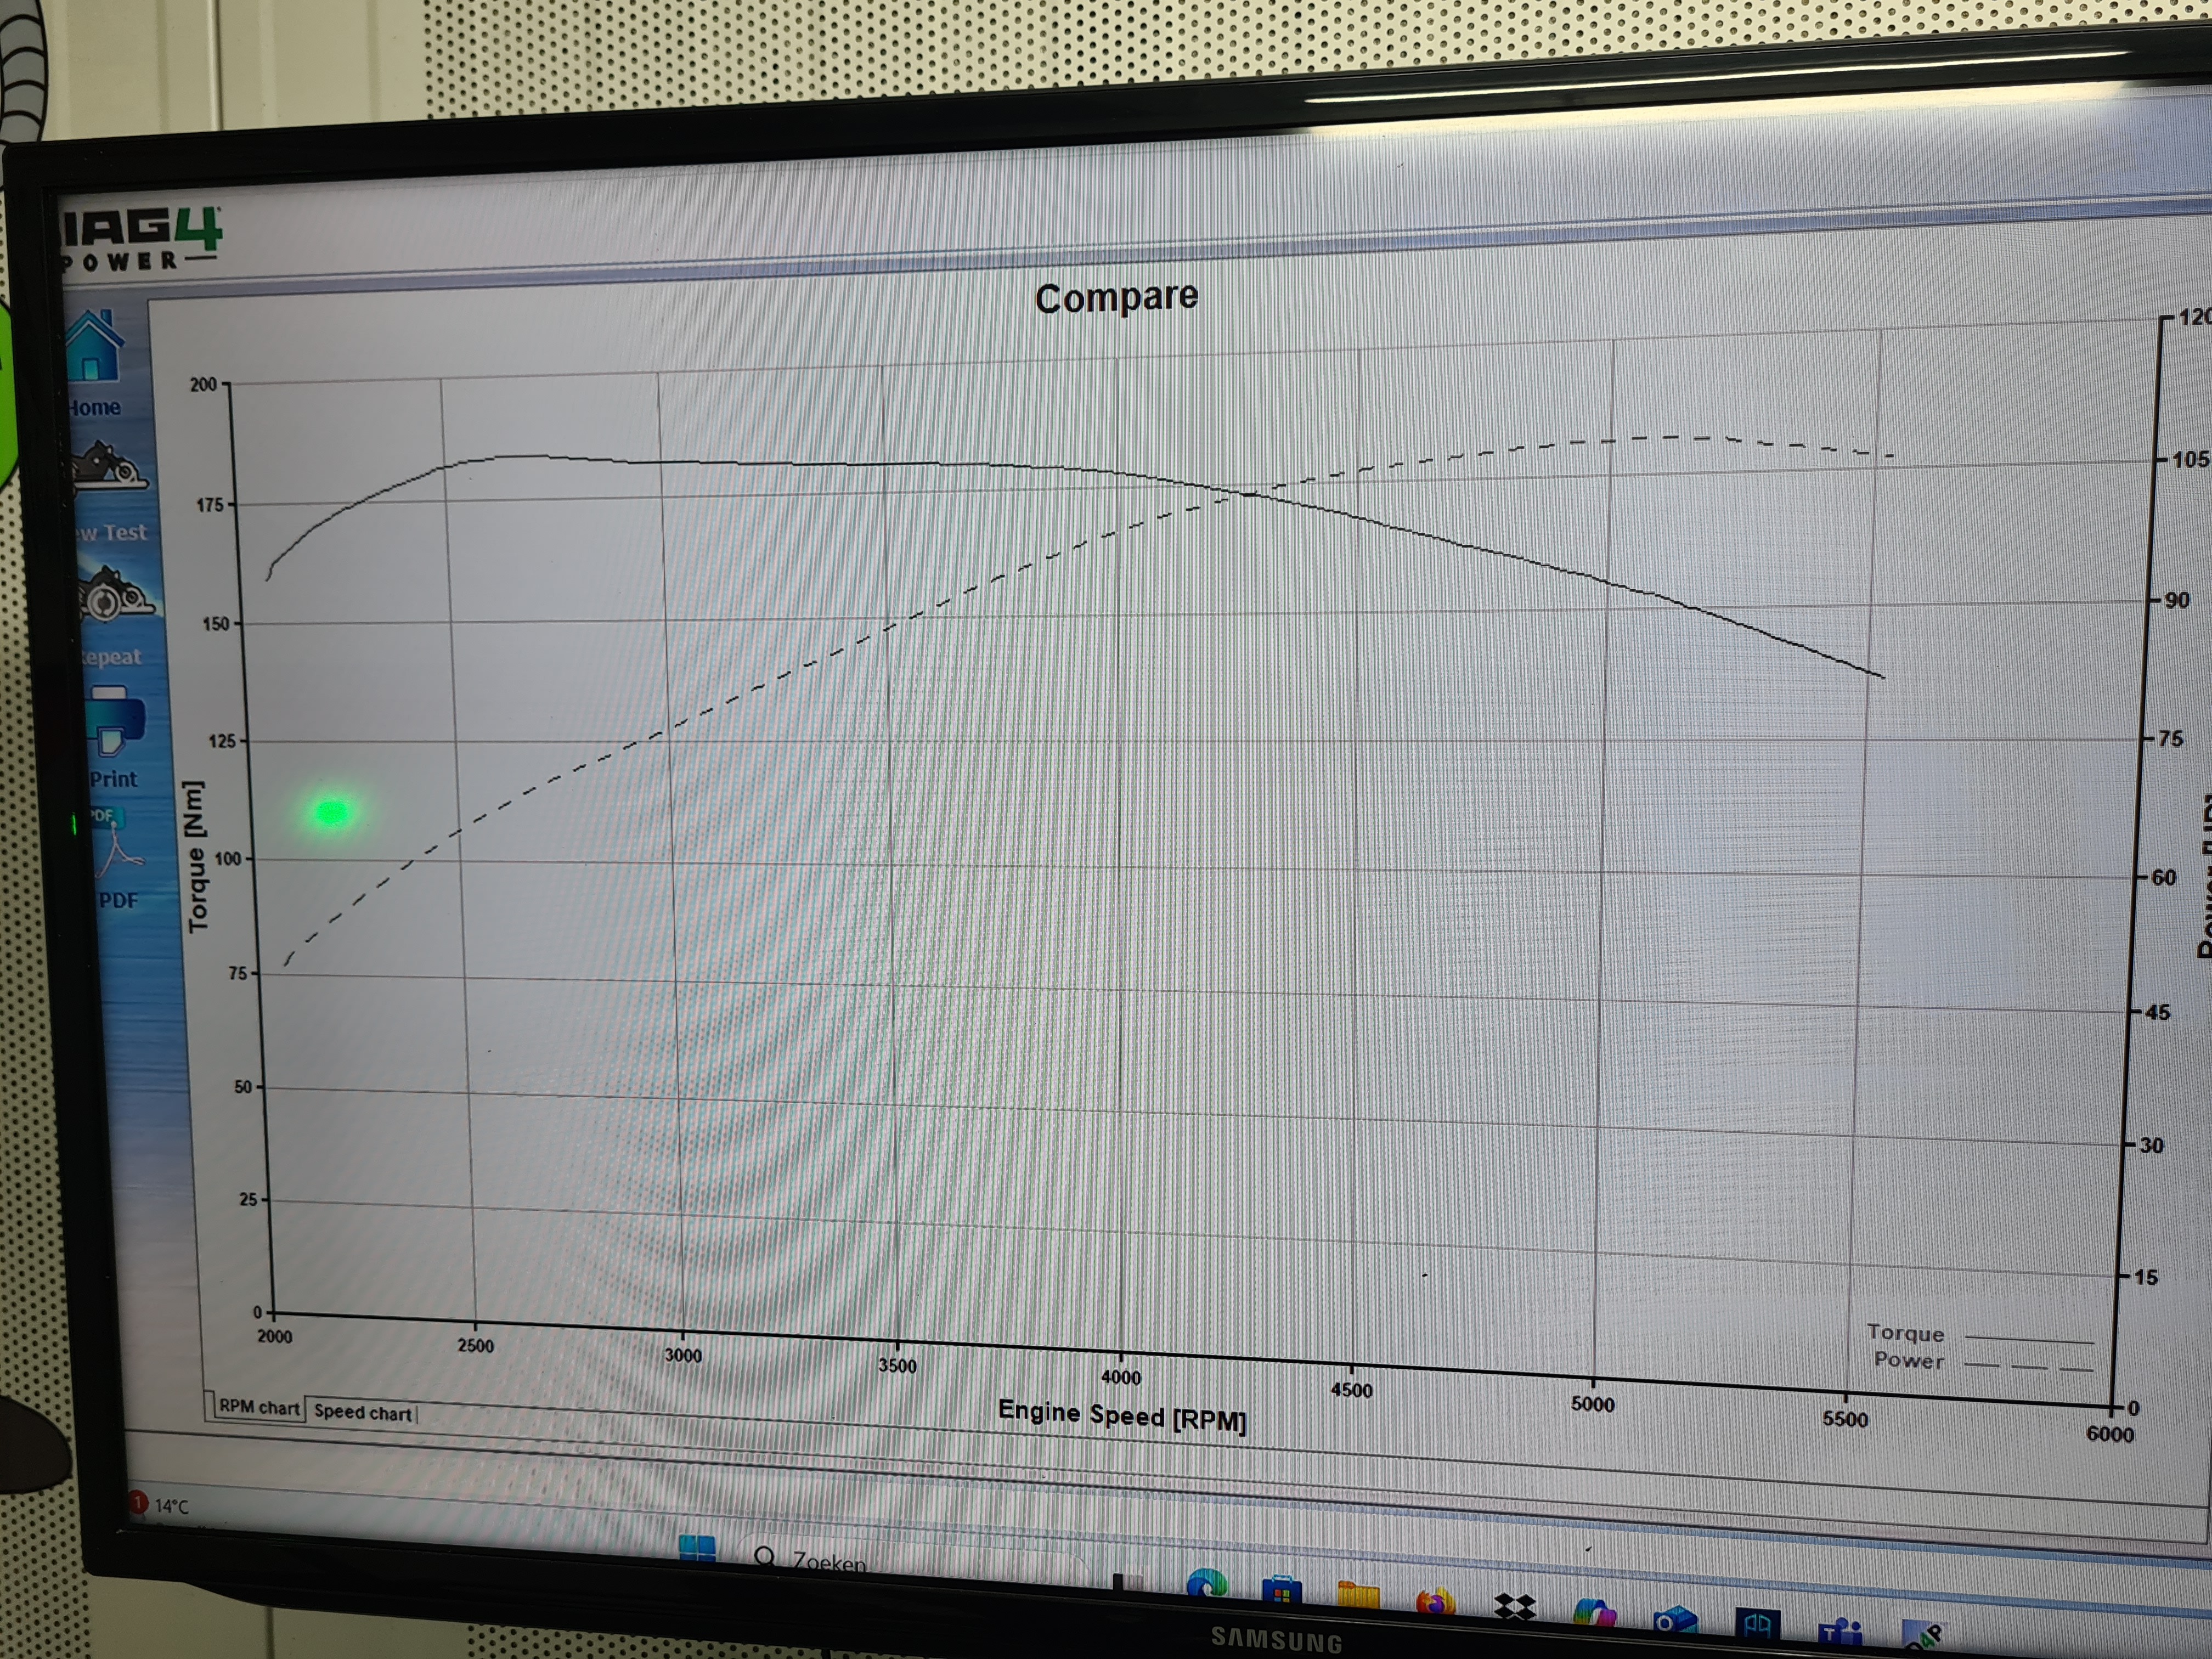Click the Torque legend entry
The image size is (2212, 1659).
(x=1905, y=1333)
